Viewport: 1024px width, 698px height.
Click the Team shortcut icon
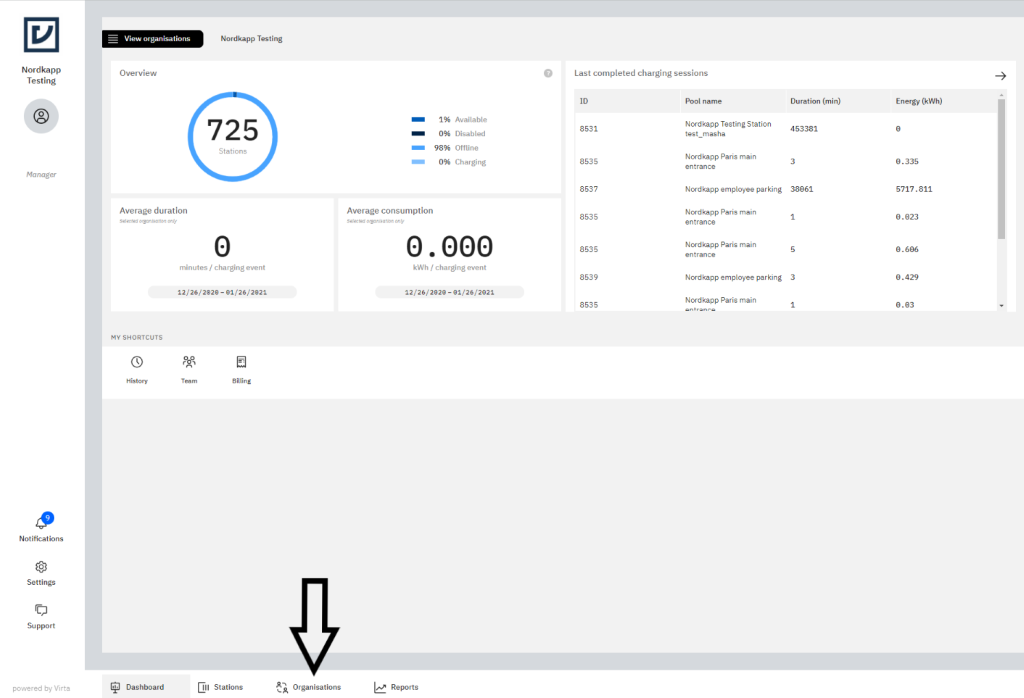point(189,362)
